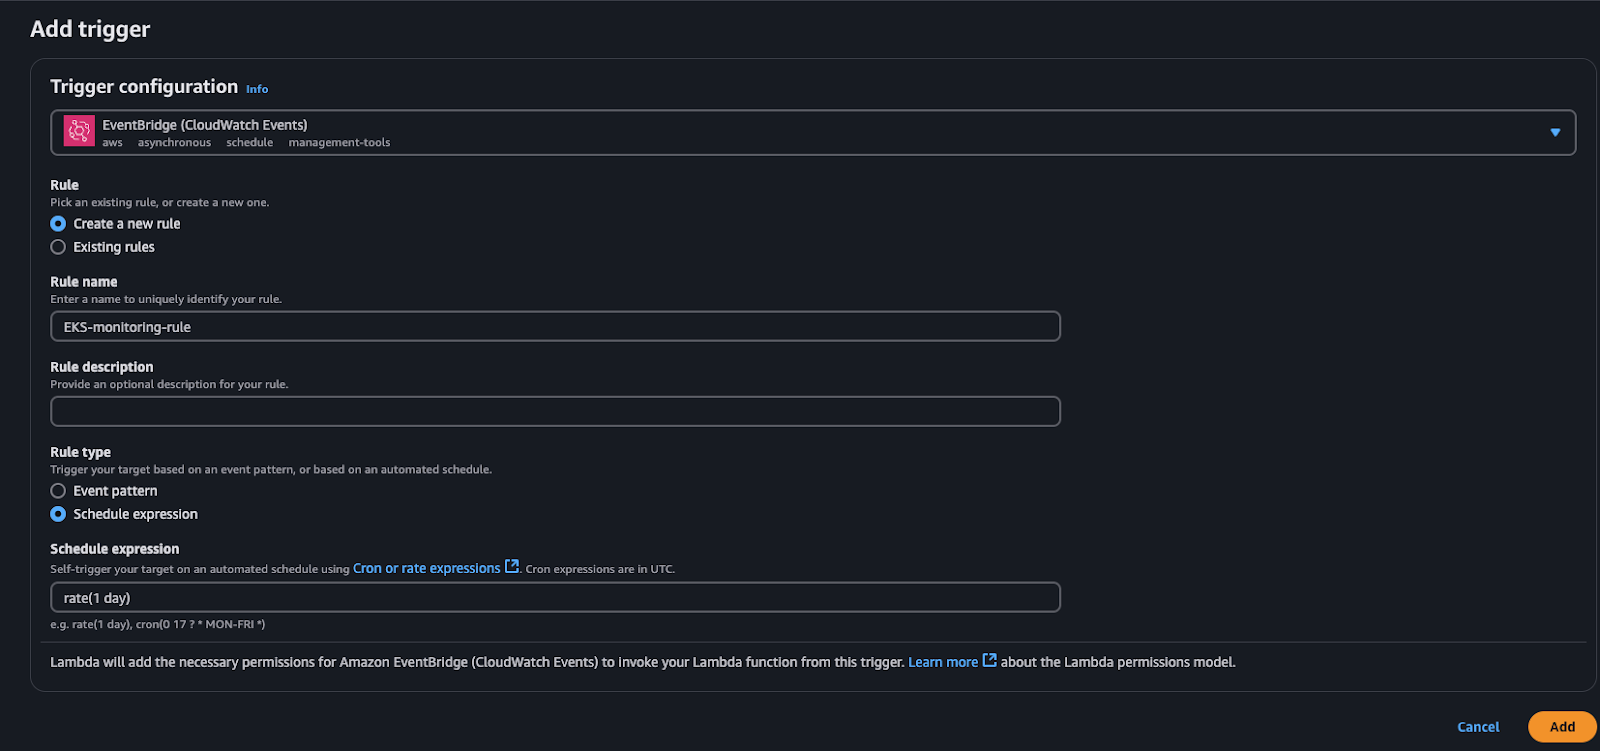
Task: Click the Trigger configuration heading
Action: point(144,87)
